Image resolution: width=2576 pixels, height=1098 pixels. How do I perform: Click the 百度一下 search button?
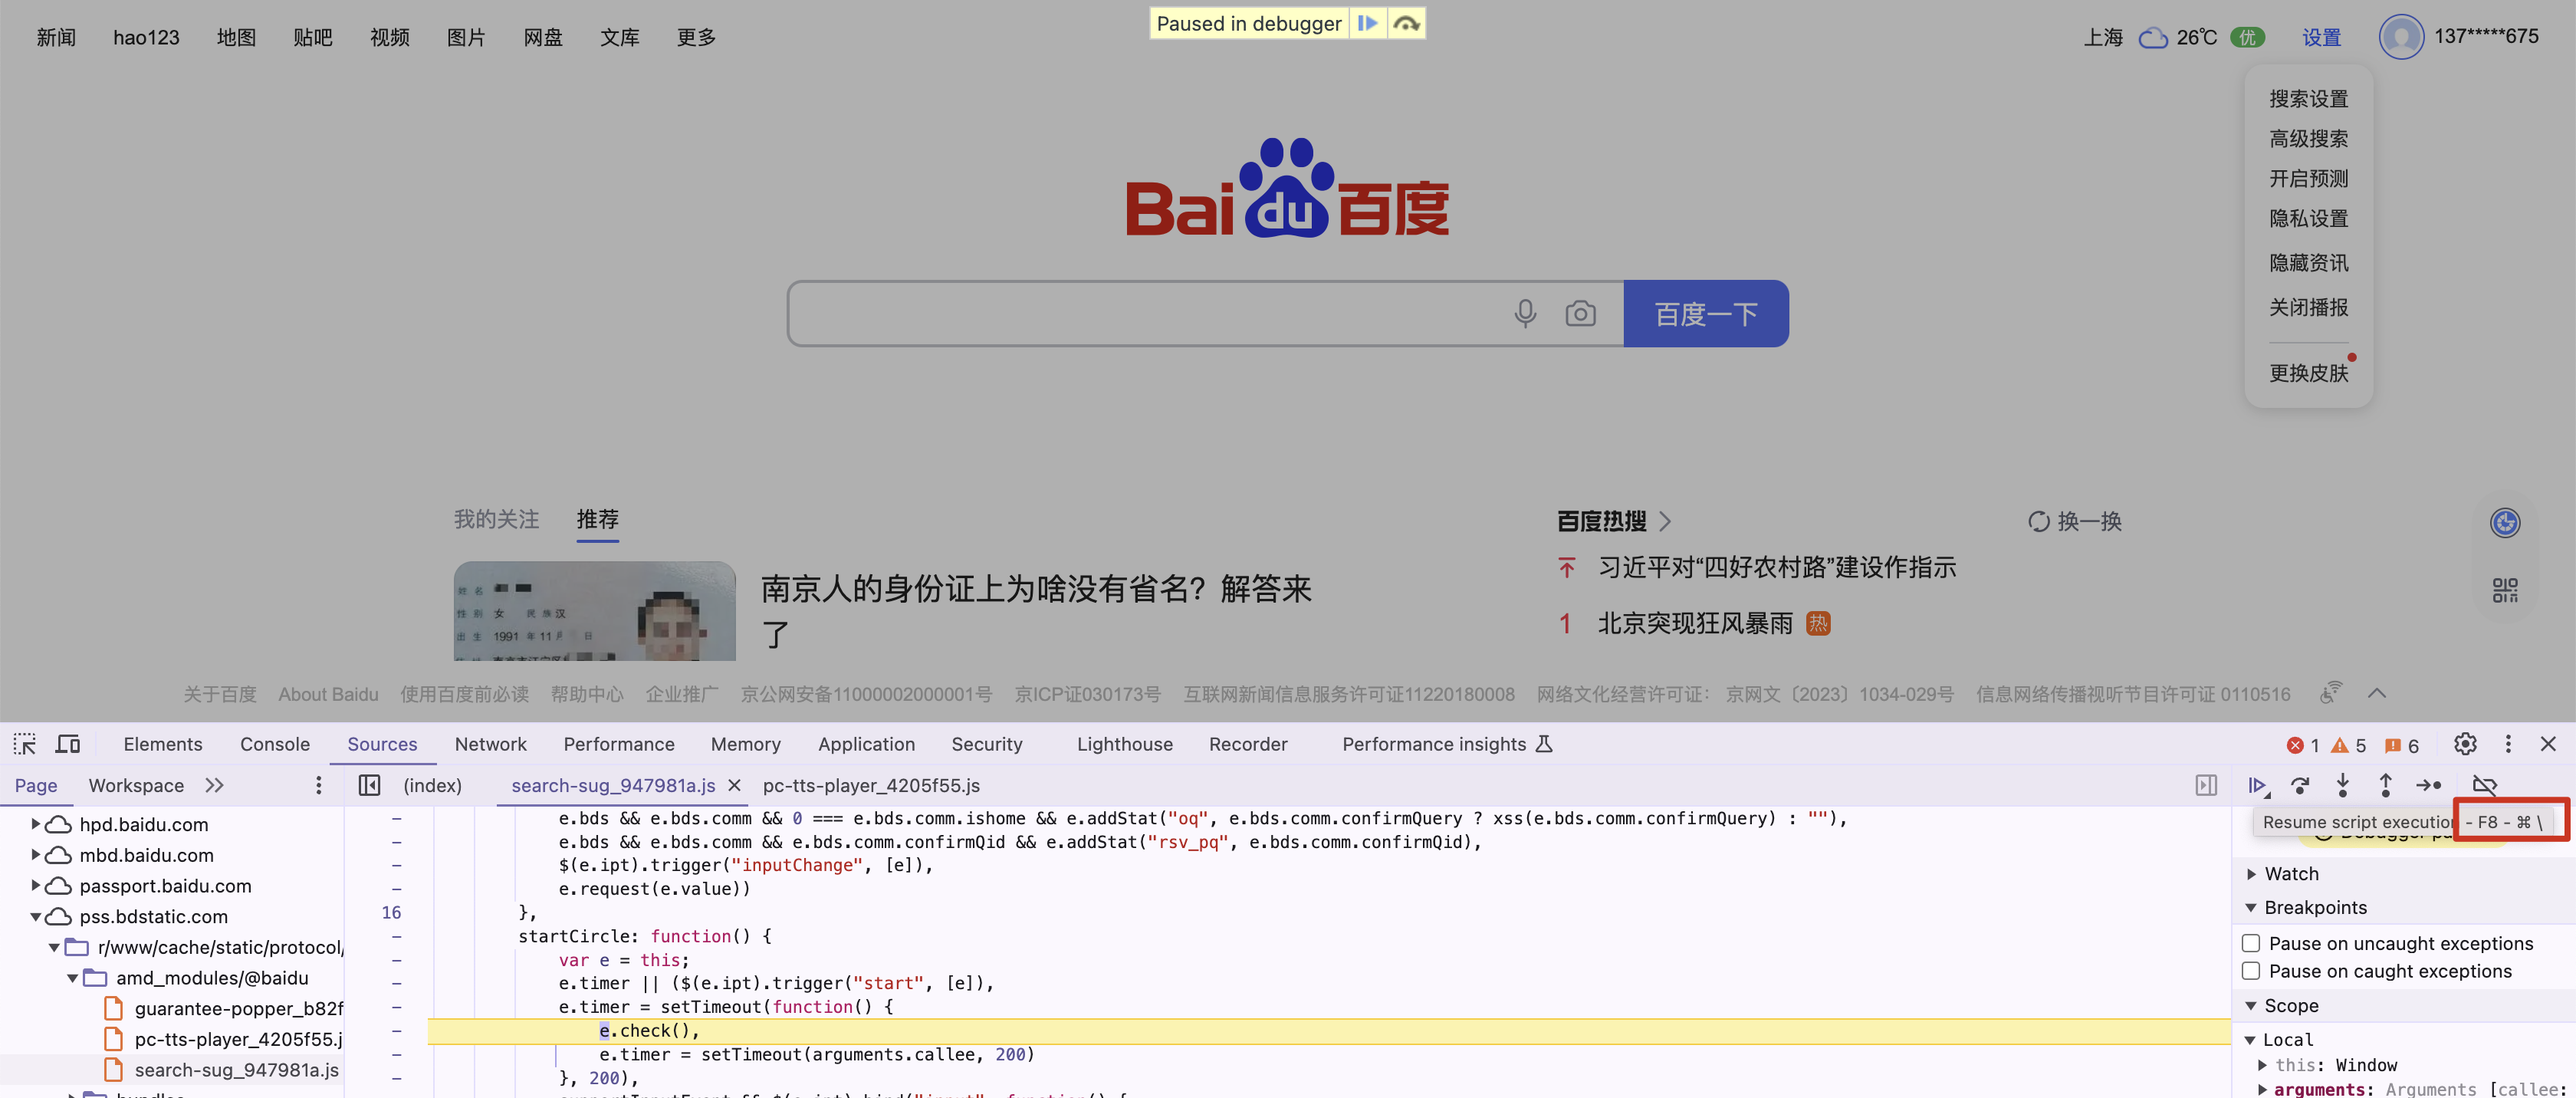1705,314
